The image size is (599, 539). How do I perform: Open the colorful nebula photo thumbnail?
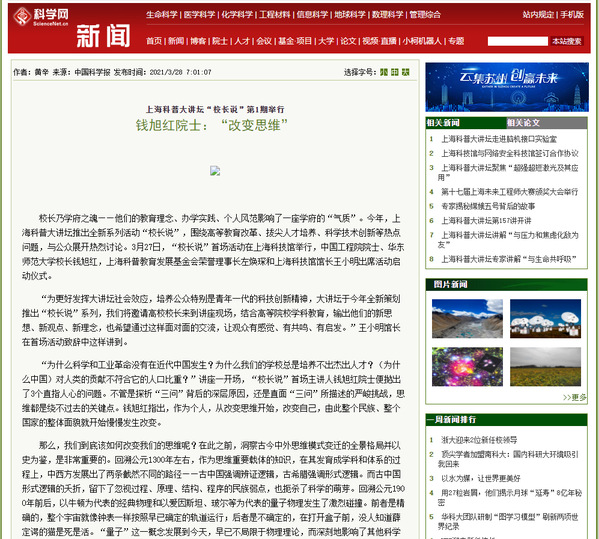tap(467, 367)
